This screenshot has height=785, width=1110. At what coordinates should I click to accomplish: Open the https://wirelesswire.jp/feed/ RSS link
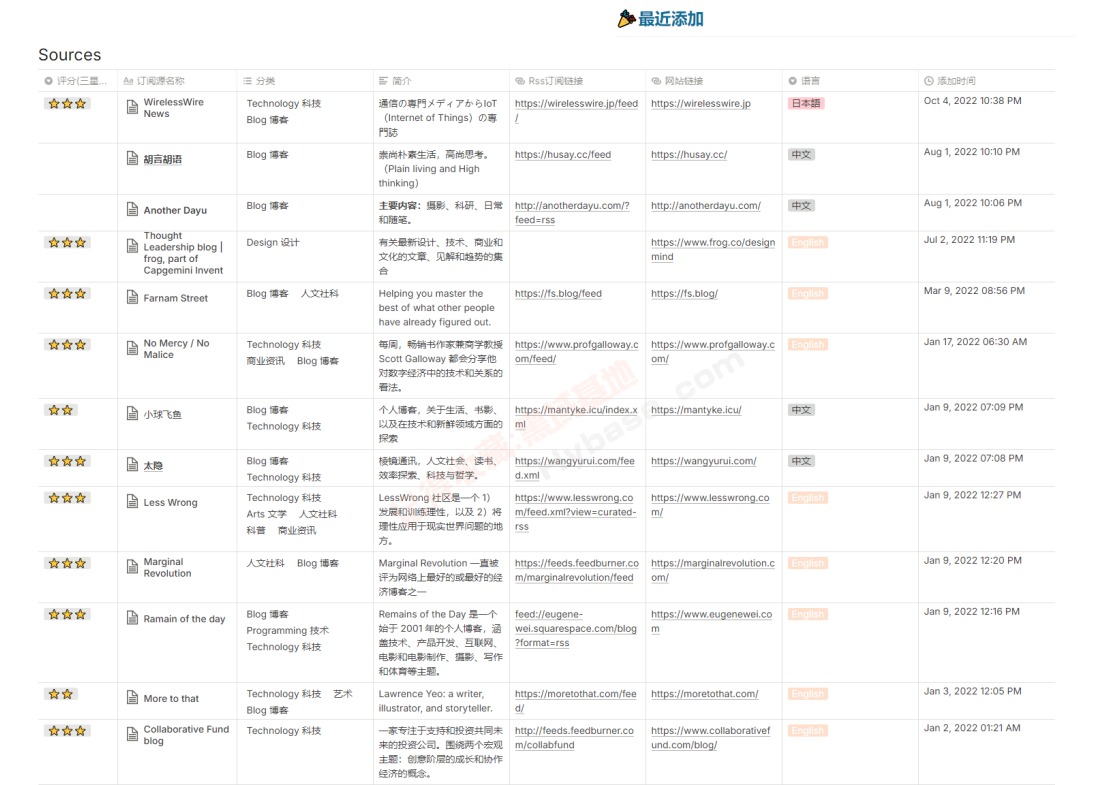576,110
